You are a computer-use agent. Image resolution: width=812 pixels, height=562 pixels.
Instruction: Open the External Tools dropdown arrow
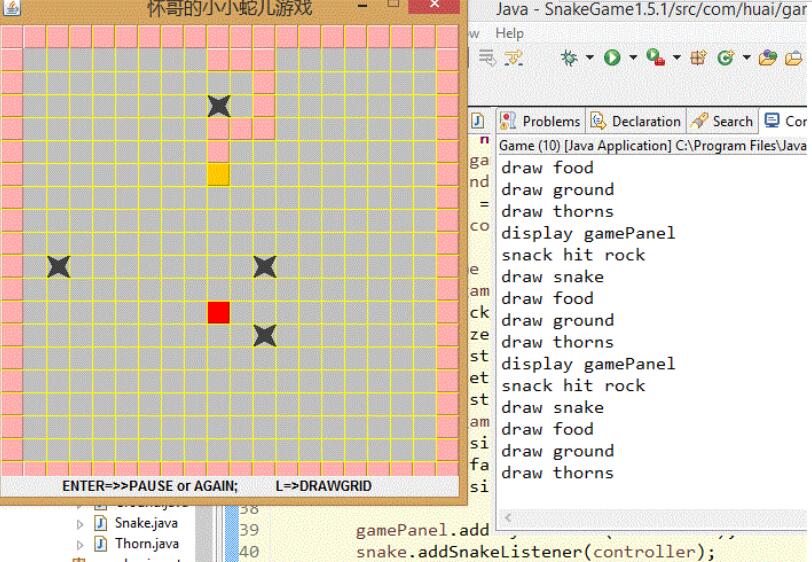(676, 59)
